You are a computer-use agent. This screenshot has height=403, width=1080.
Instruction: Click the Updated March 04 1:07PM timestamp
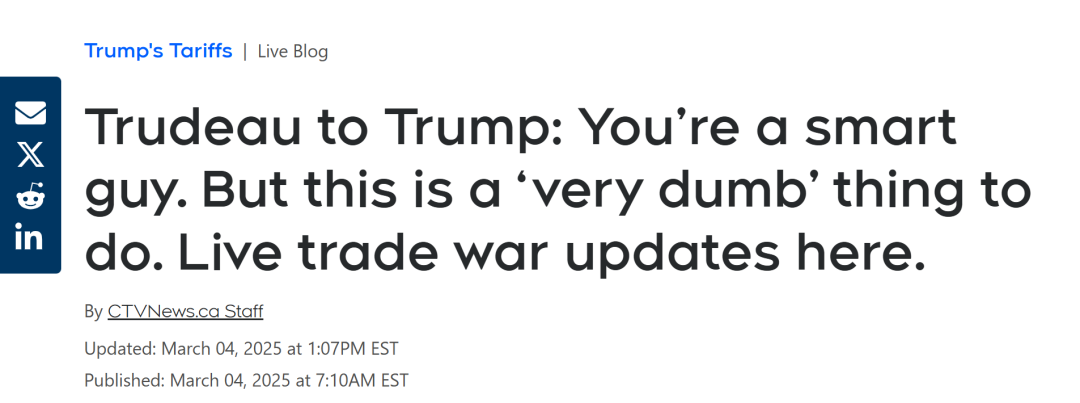click(241, 348)
